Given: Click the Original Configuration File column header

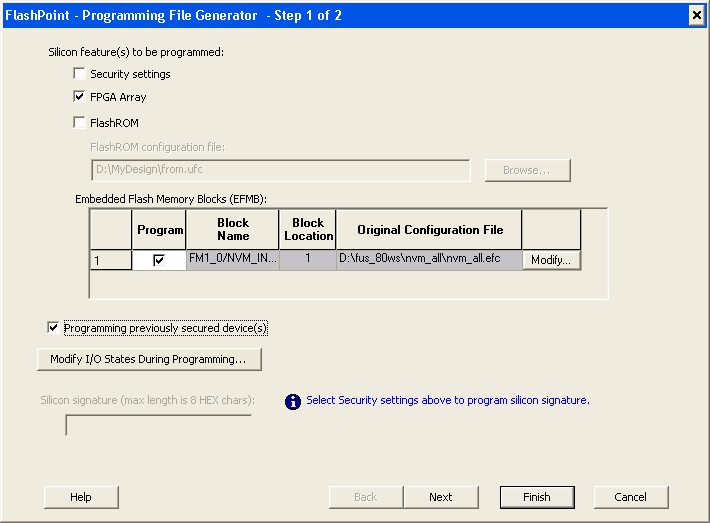Looking at the screenshot, I should 429,230.
